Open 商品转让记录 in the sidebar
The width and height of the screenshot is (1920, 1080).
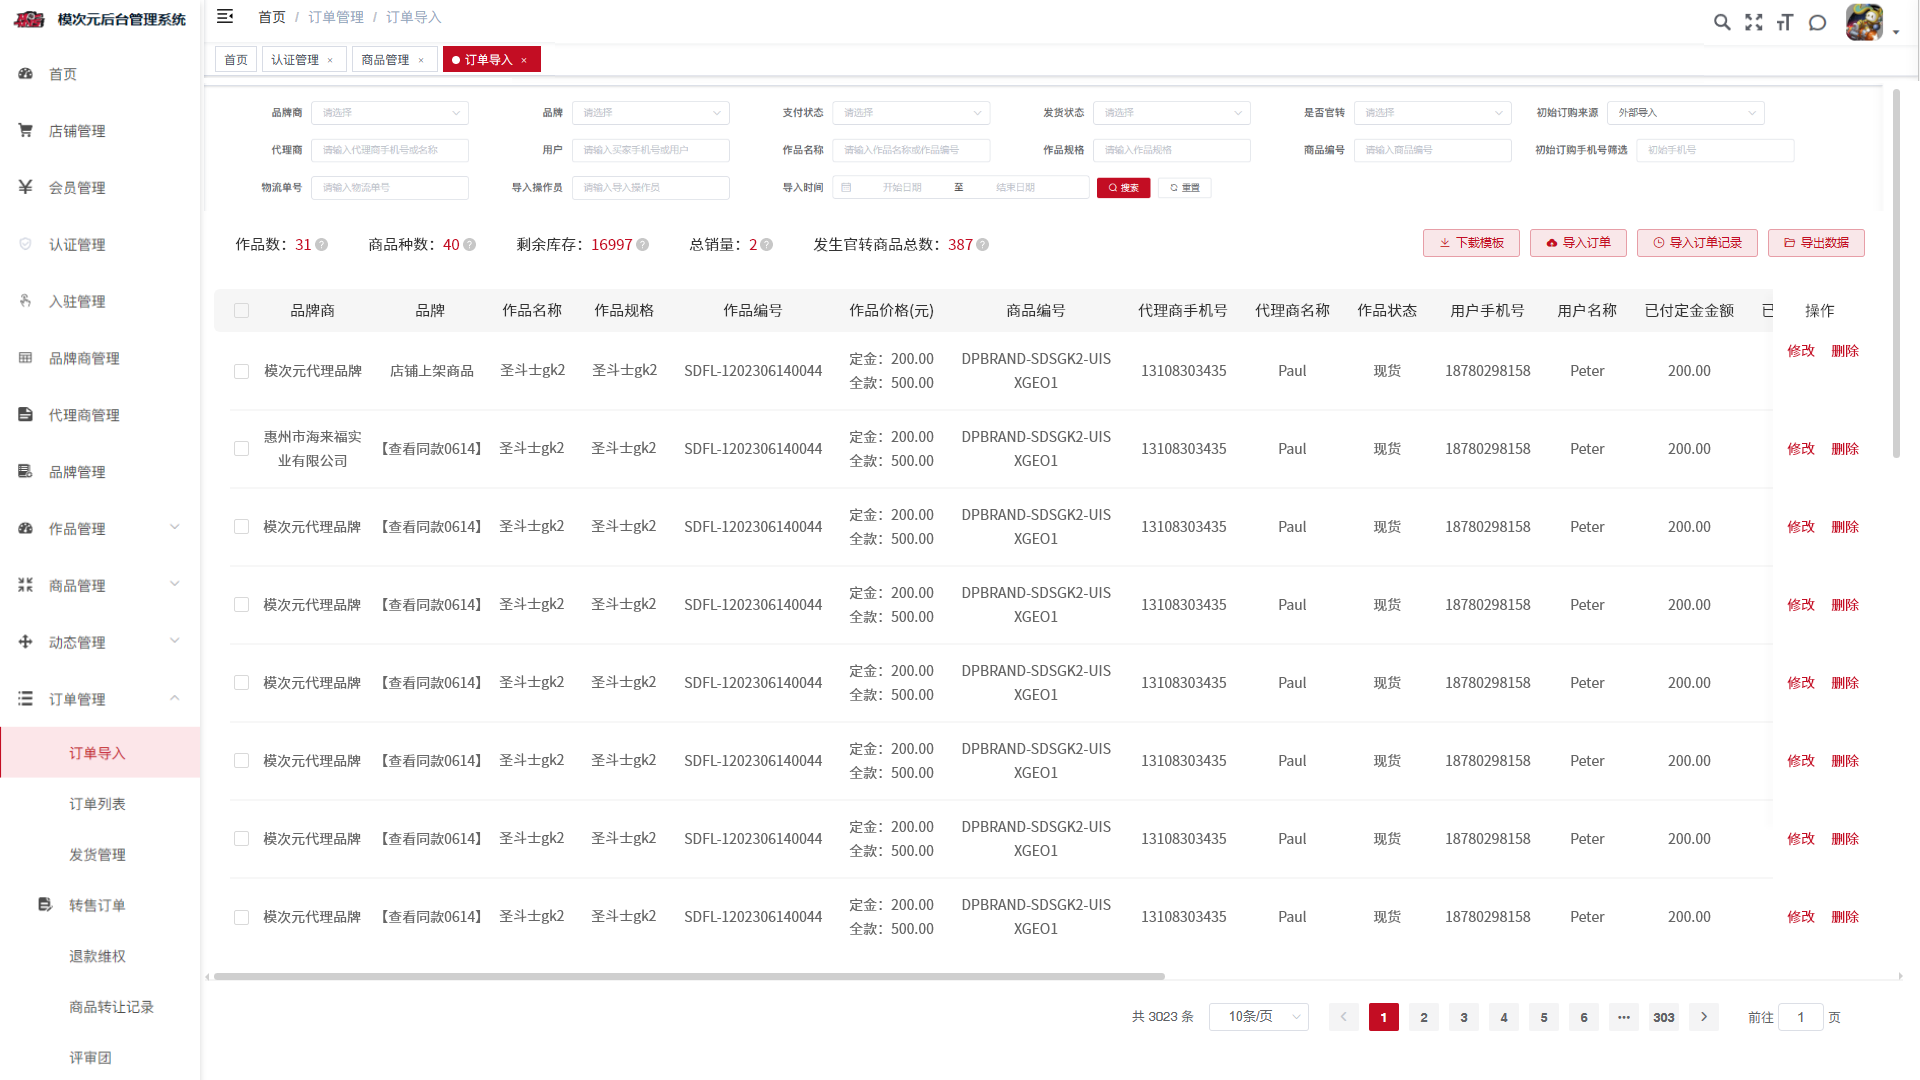point(111,1007)
